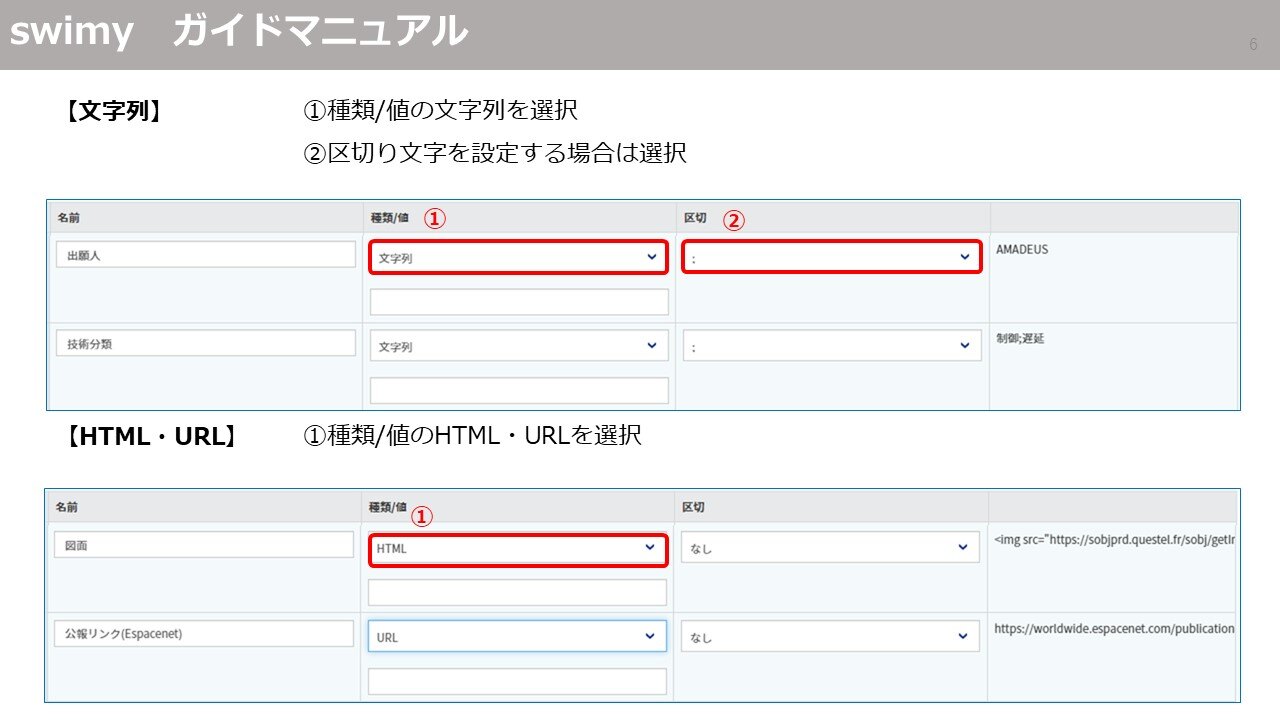Click the empty value field under 文字列 for 出願人

tap(518, 301)
